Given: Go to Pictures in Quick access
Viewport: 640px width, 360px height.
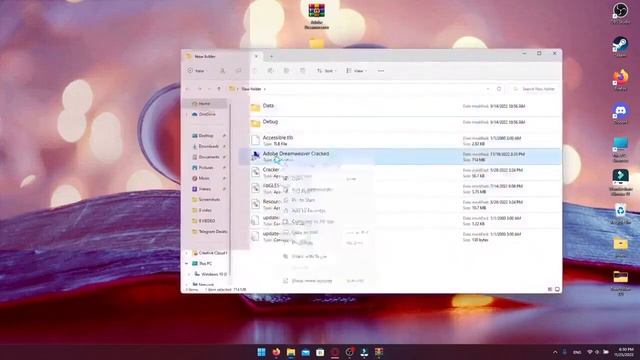Looking at the screenshot, I should tap(206, 167).
